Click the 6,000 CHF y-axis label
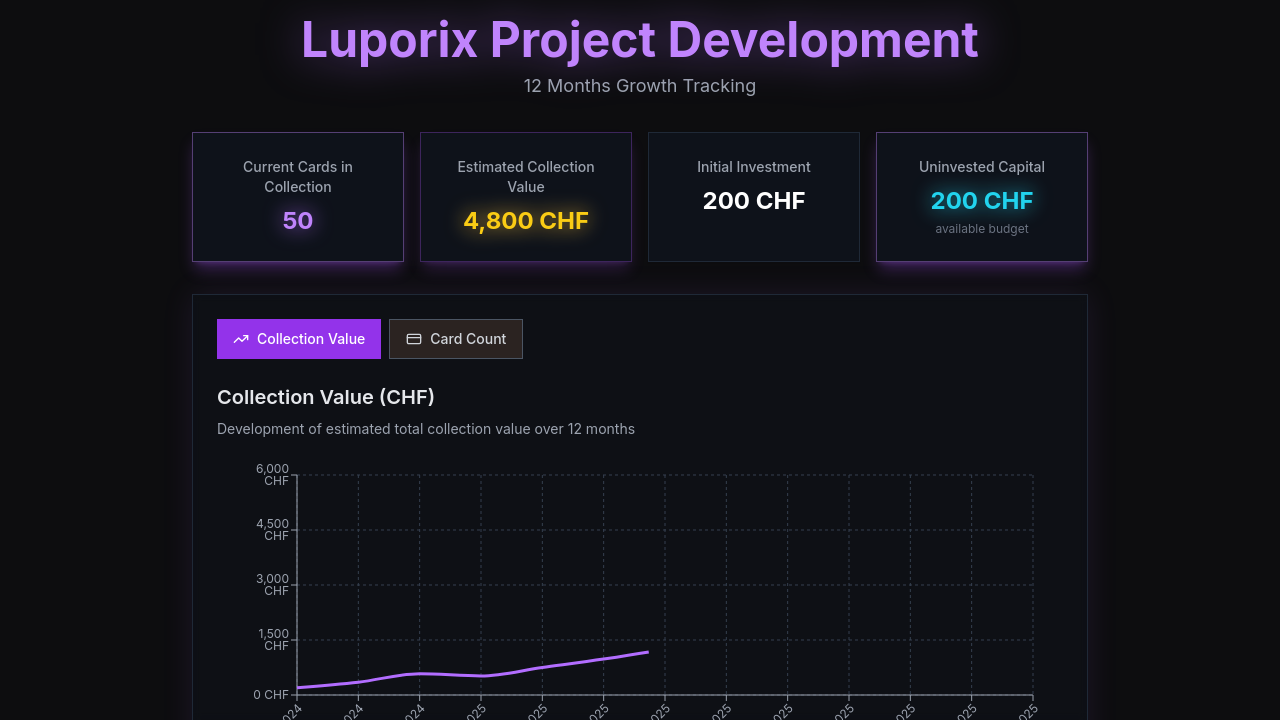This screenshot has width=1280, height=720. click(273, 475)
